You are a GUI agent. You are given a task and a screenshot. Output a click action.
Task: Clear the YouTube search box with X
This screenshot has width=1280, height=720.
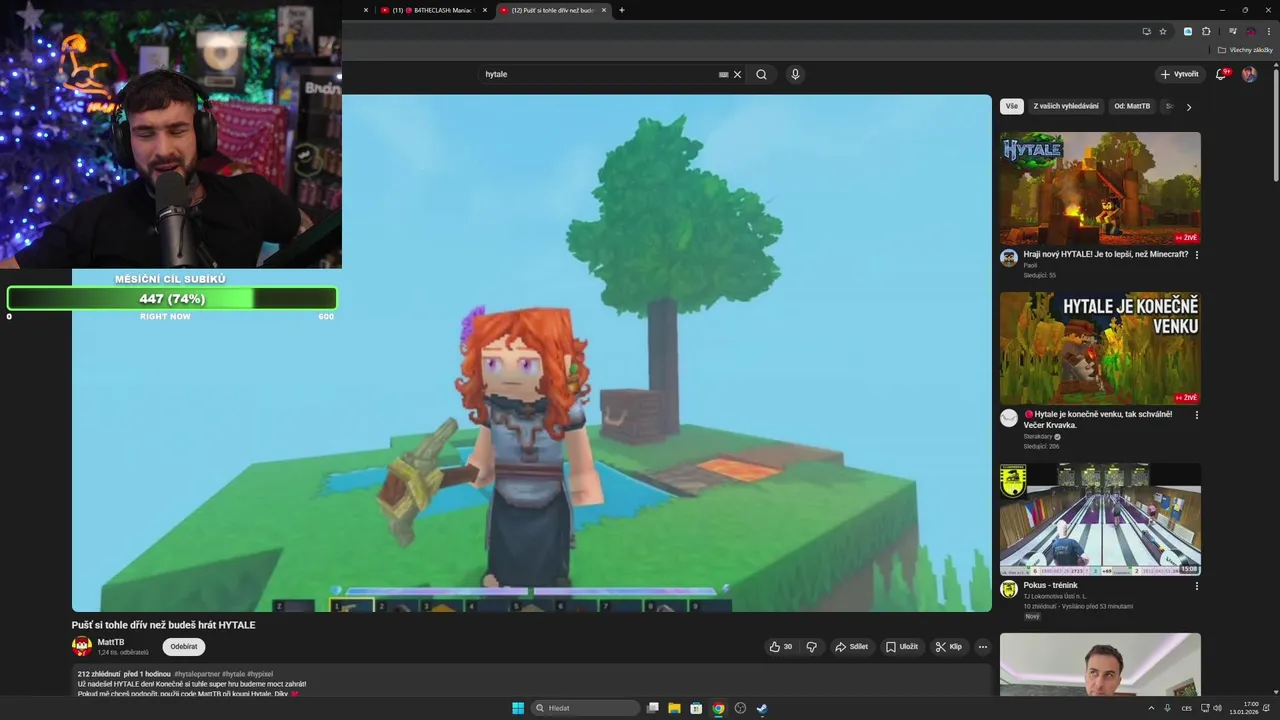click(738, 74)
